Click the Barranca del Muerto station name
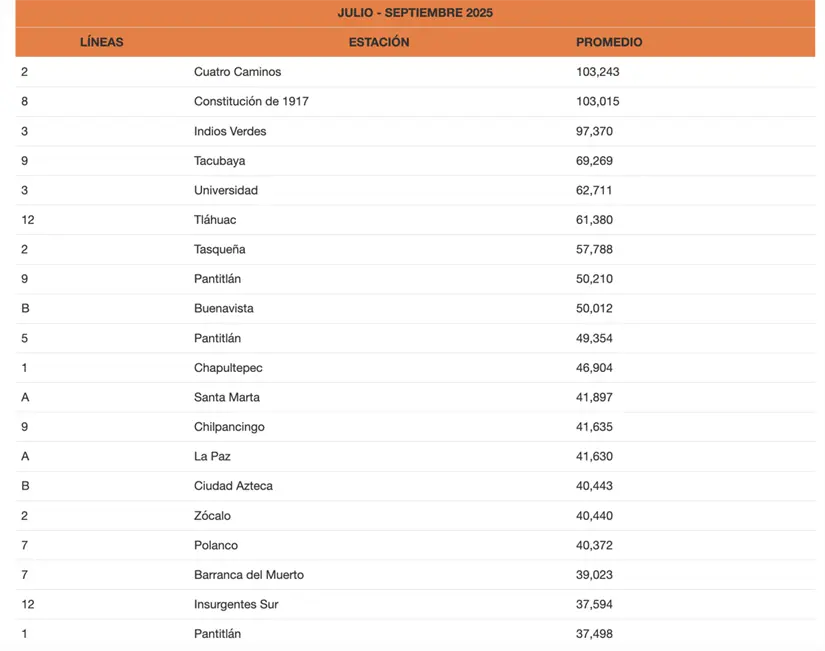This screenshot has width=825, height=651. click(x=249, y=575)
